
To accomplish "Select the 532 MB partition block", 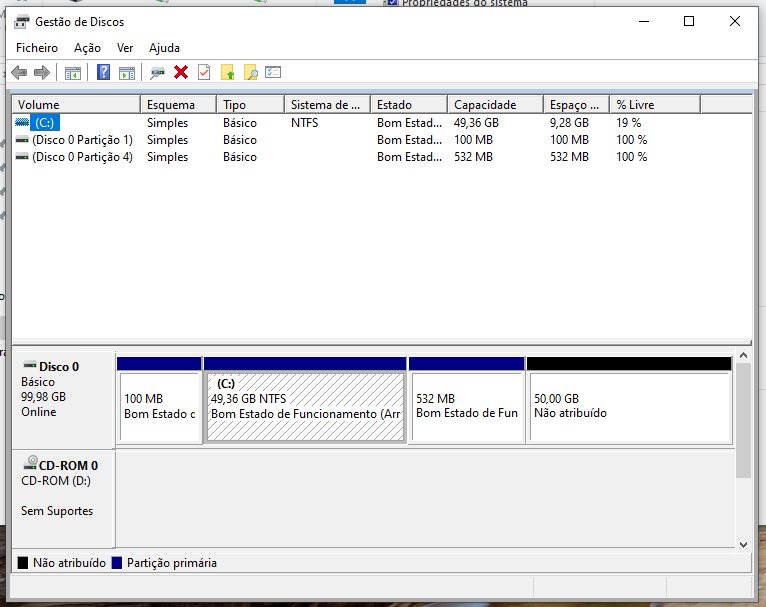I will click(x=466, y=406).
